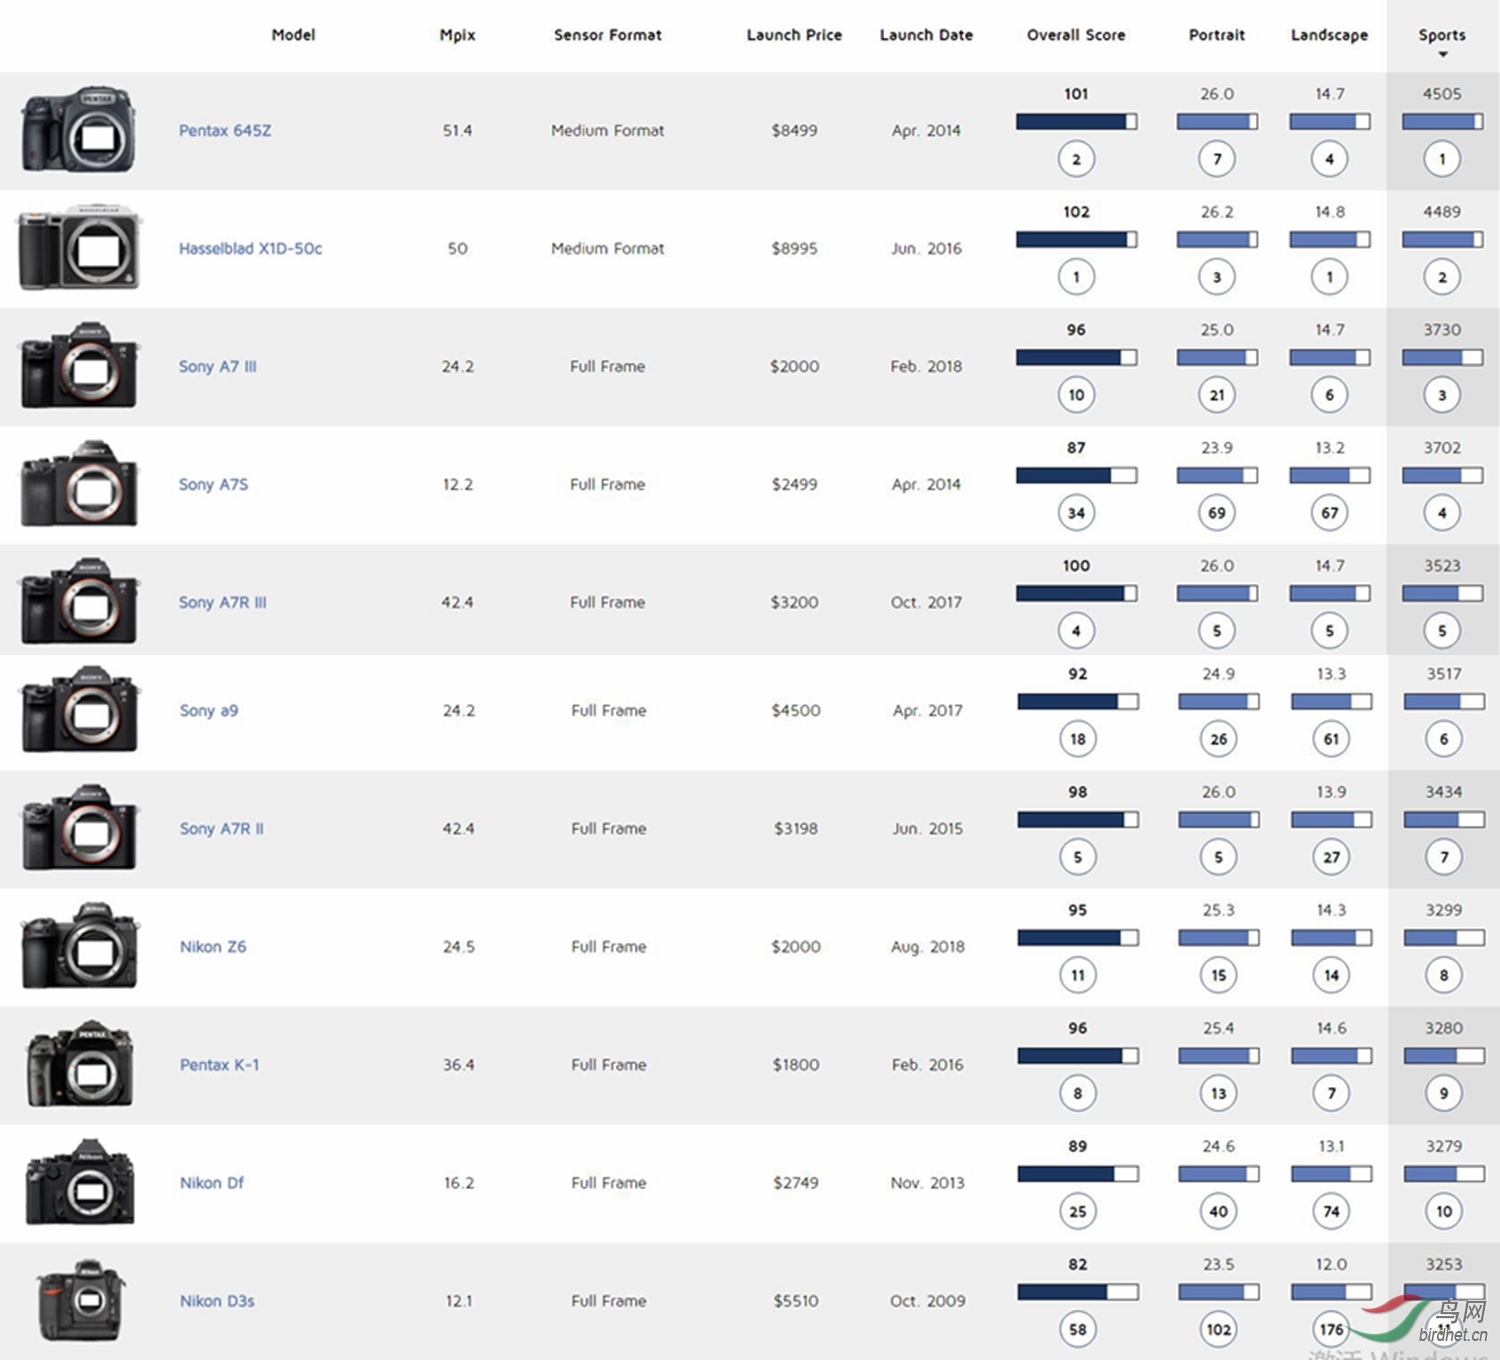Image resolution: width=1500 pixels, height=1360 pixels.
Task: Open the Nikon Df model link
Action: [212, 1182]
